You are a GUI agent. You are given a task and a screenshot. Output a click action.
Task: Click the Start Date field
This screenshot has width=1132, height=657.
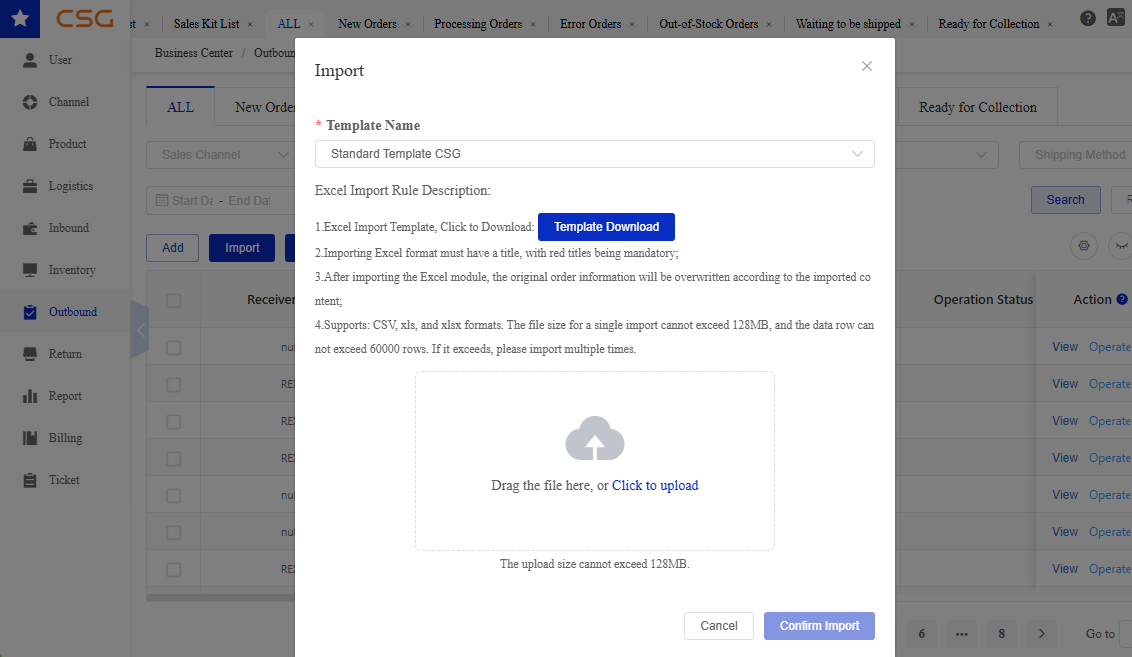[x=192, y=201]
